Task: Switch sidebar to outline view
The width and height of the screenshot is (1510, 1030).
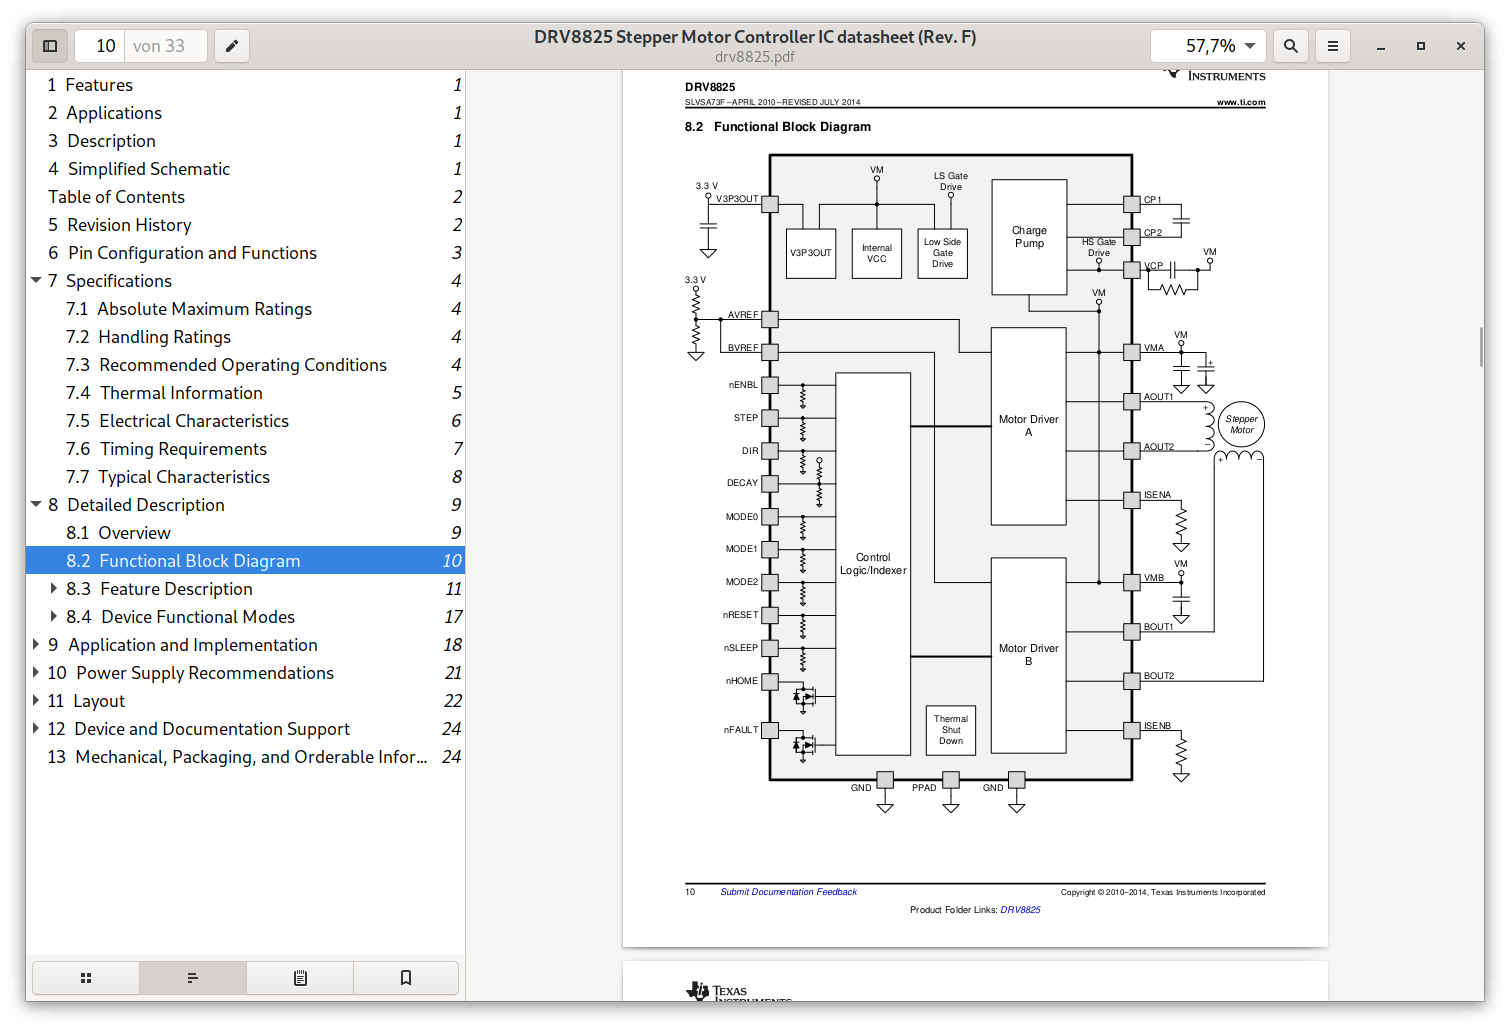Action: tap(193, 978)
